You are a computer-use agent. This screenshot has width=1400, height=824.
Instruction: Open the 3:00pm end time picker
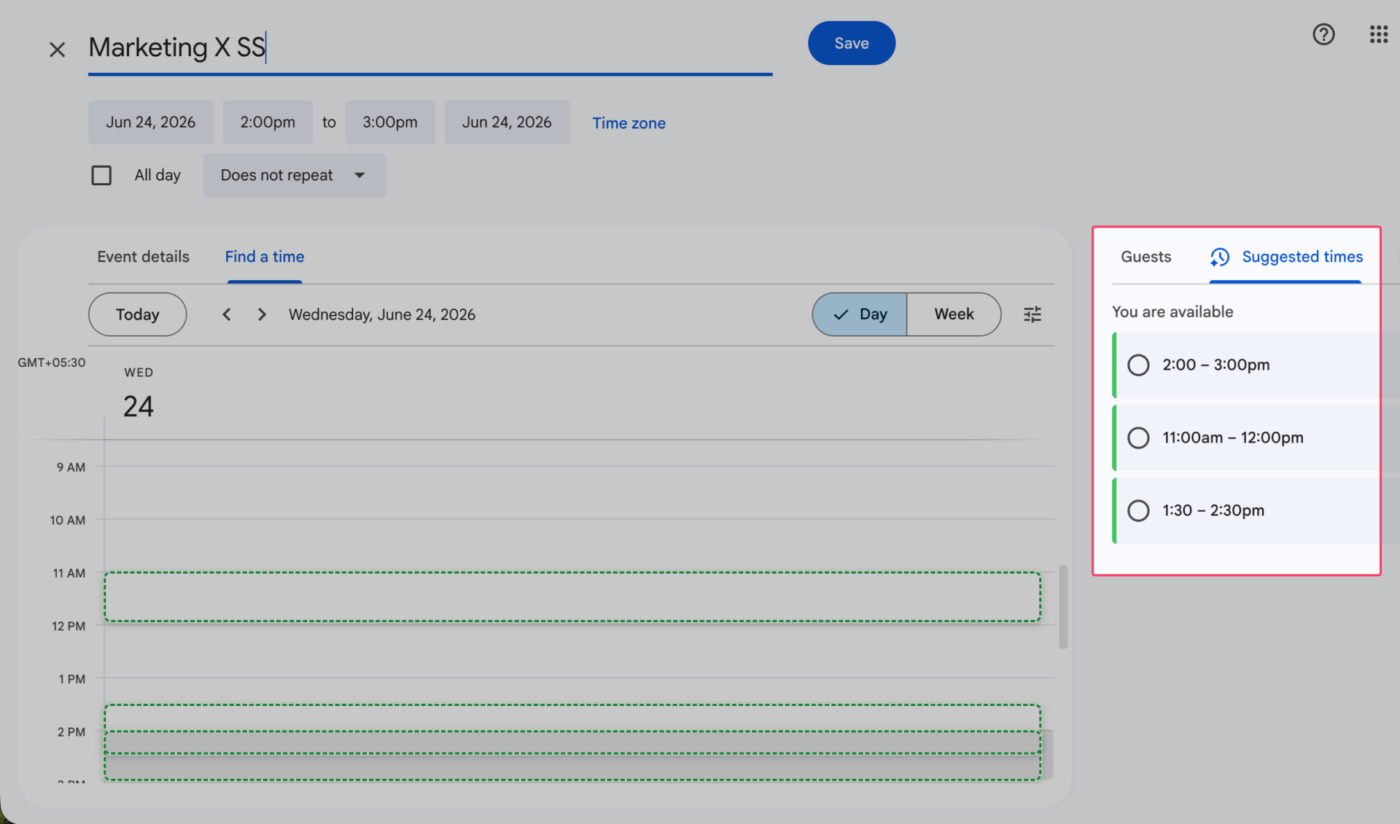[390, 122]
